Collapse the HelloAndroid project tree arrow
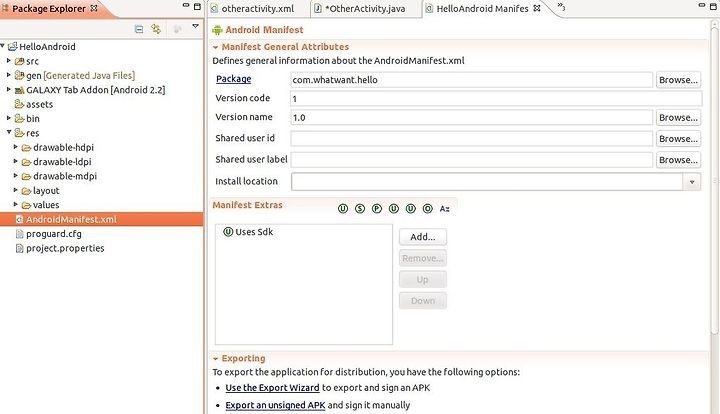The height and width of the screenshot is (414, 720). coord(3,45)
